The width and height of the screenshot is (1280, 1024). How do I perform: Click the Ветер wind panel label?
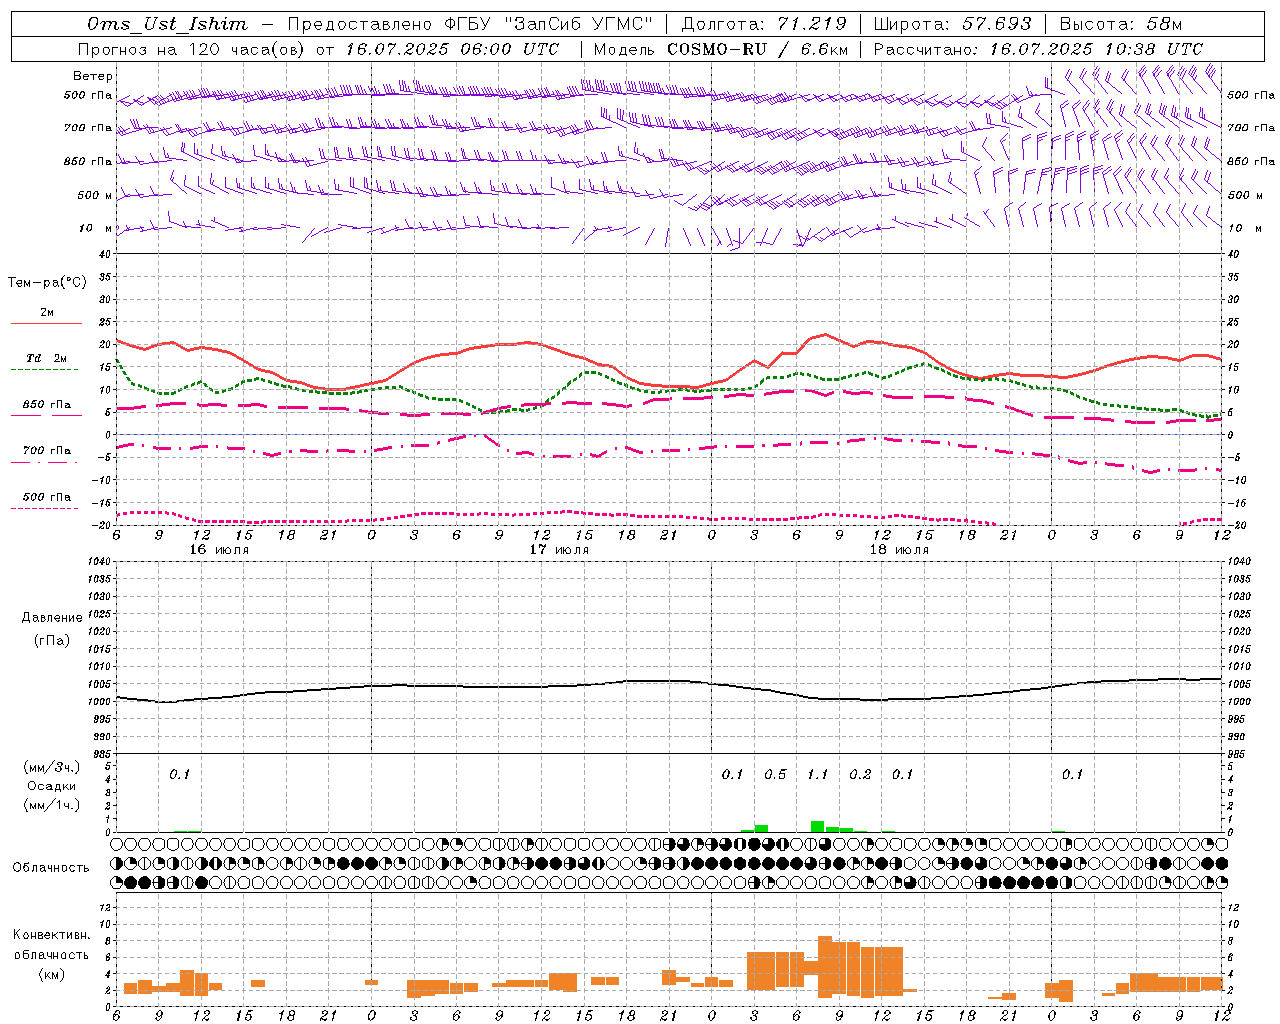pyautogui.click(x=93, y=76)
